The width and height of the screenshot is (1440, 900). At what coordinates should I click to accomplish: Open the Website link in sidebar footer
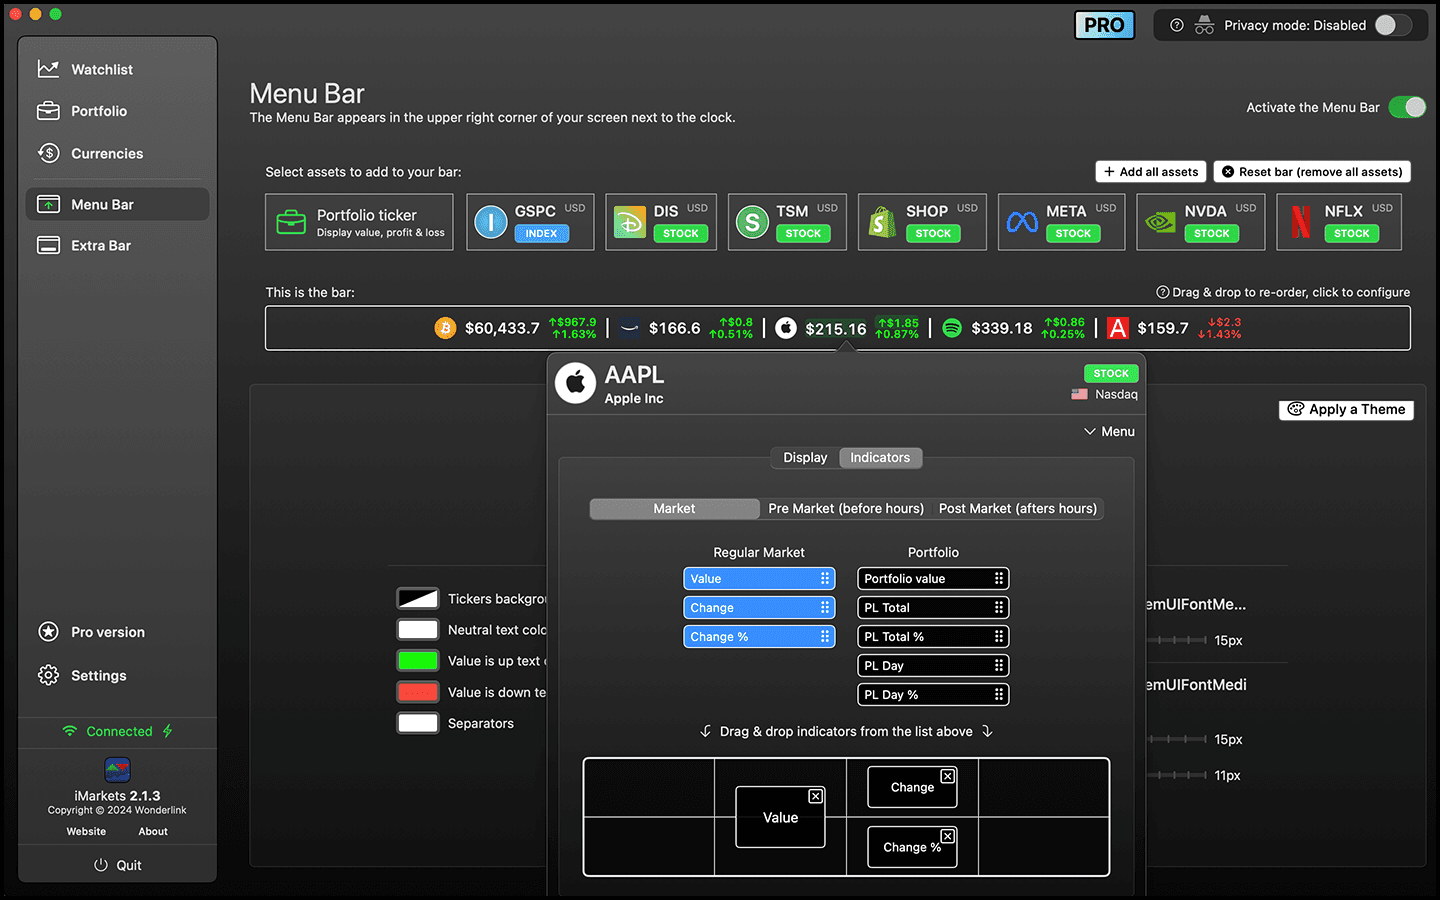tap(86, 832)
